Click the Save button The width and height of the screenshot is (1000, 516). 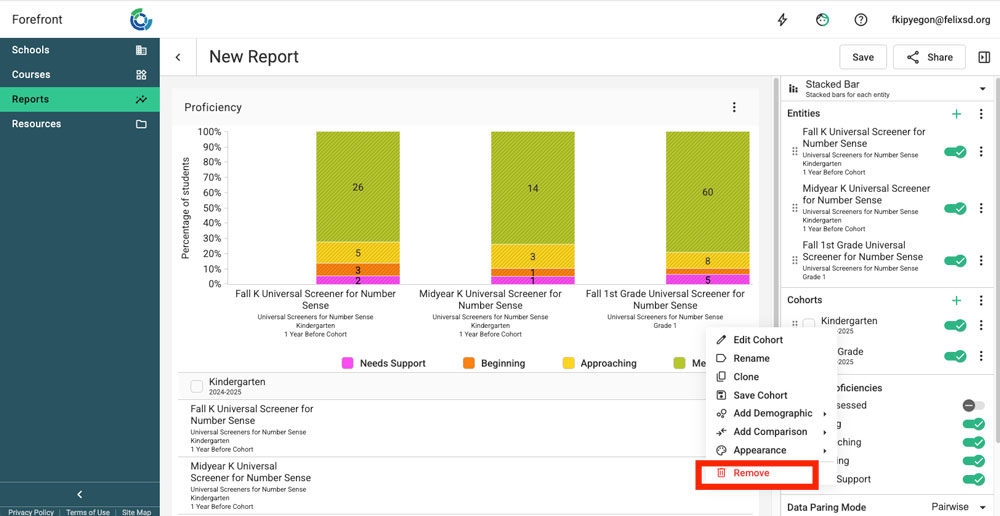click(862, 57)
